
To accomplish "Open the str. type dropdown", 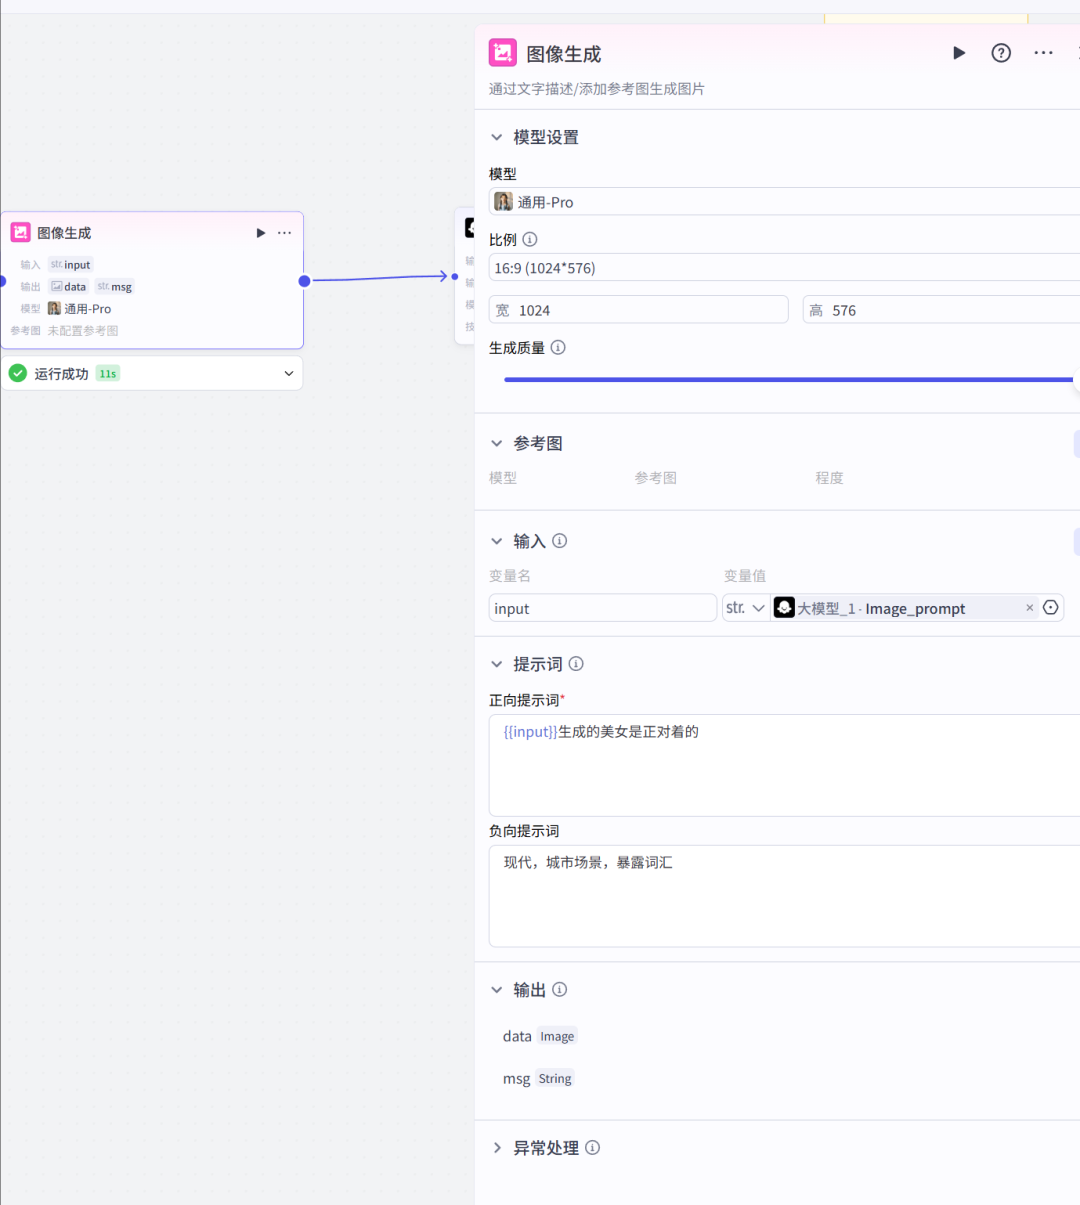I will [745, 608].
